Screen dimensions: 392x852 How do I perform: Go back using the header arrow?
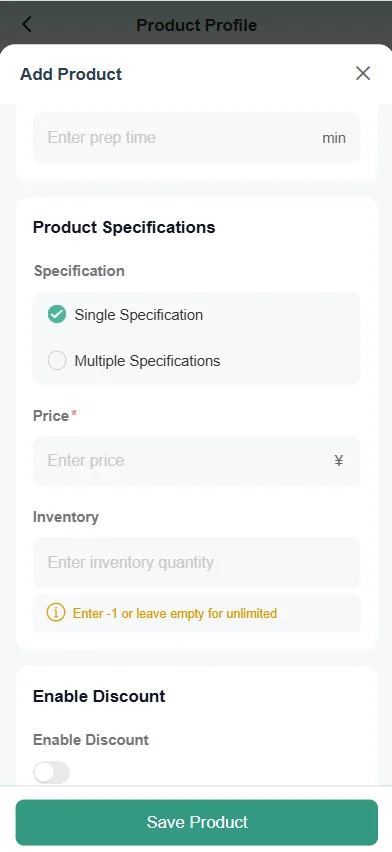(x=27, y=24)
